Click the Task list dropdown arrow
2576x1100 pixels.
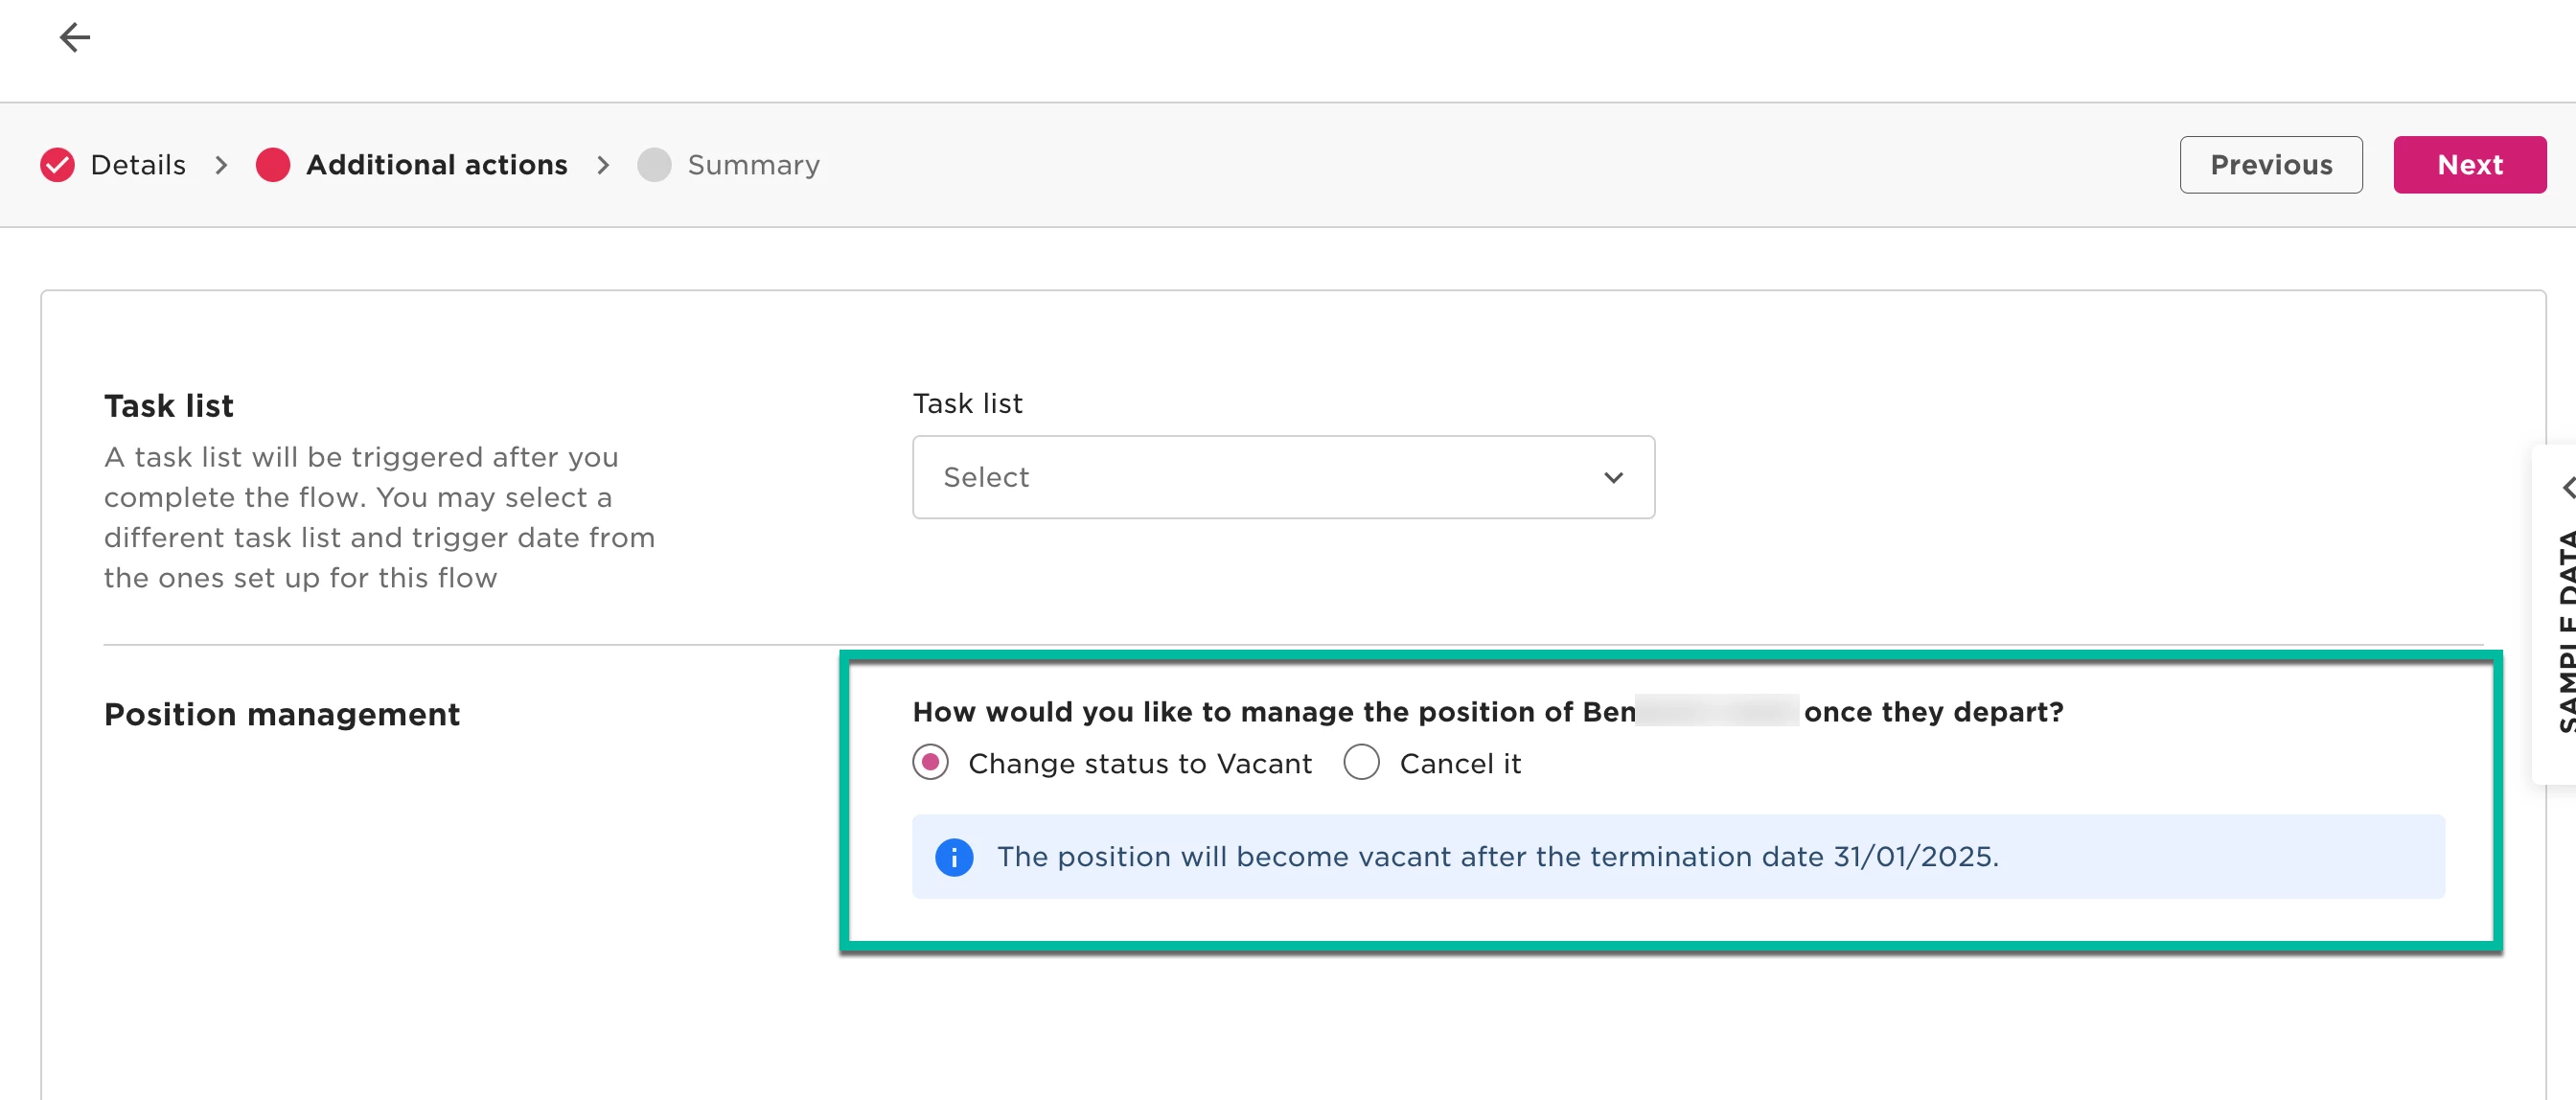[x=1613, y=478]
